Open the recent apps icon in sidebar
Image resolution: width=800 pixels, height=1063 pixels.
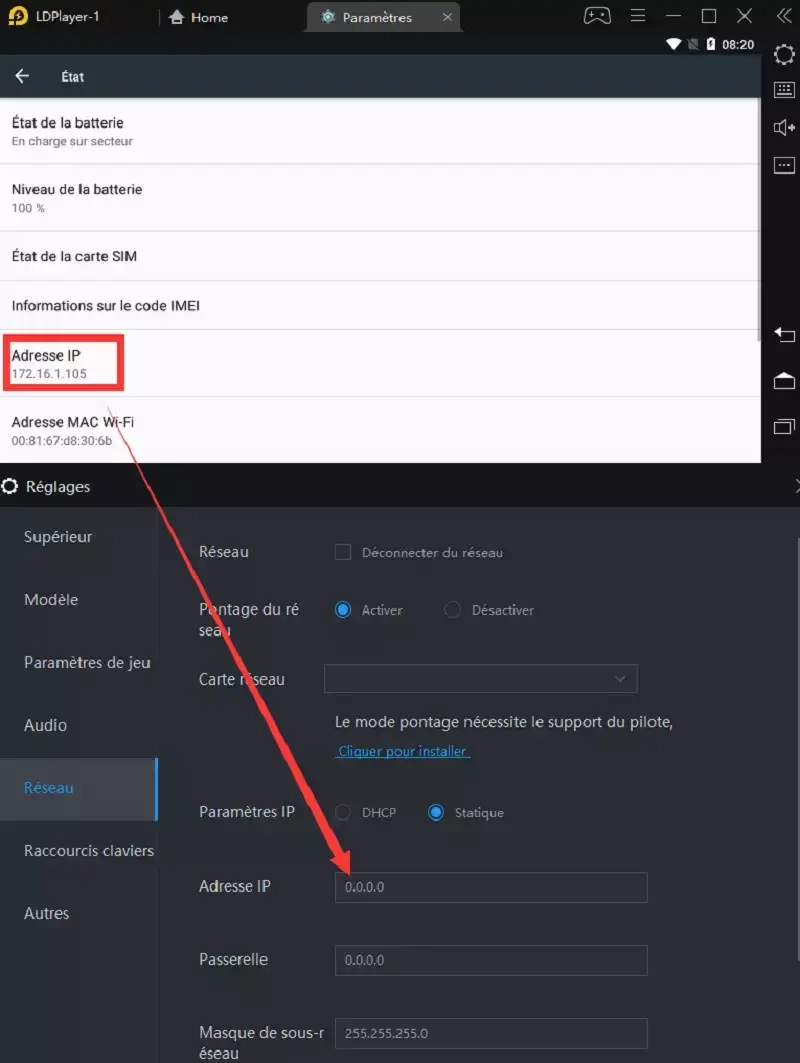coord(784,427)
